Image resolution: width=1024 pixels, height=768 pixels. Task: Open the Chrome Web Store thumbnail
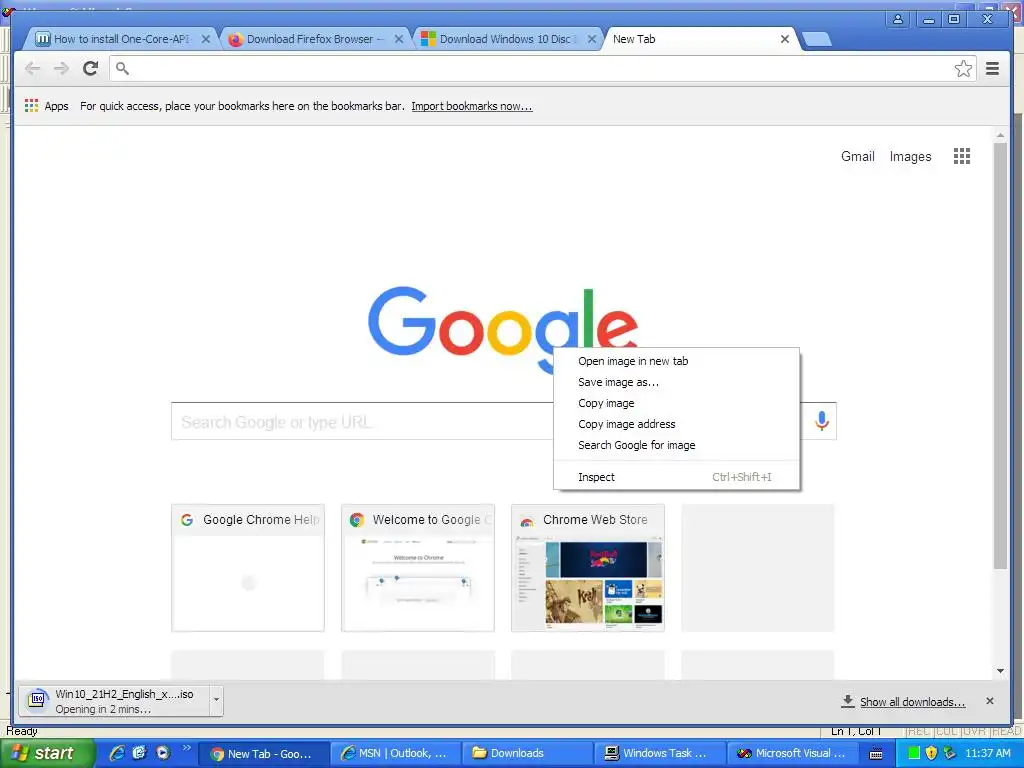(x=588, y=568)
